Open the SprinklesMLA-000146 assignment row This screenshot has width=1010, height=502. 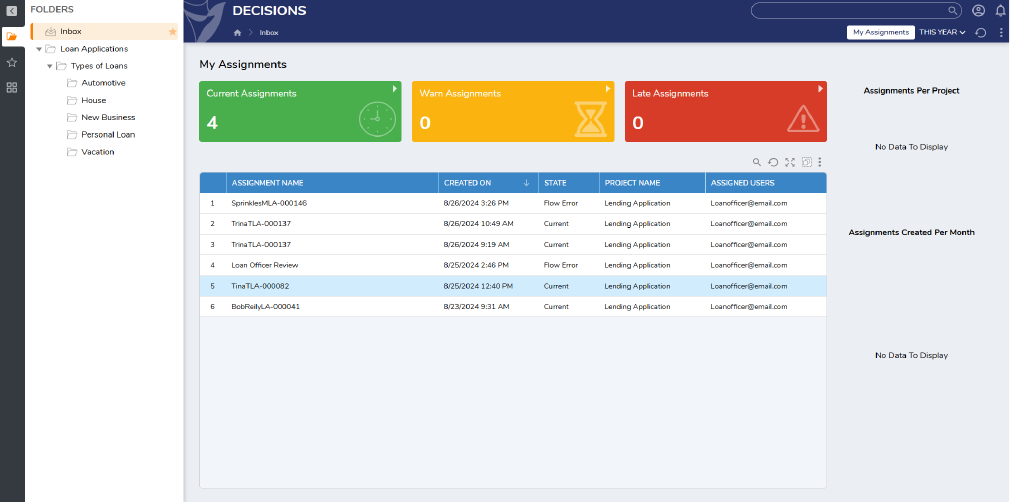269,203
